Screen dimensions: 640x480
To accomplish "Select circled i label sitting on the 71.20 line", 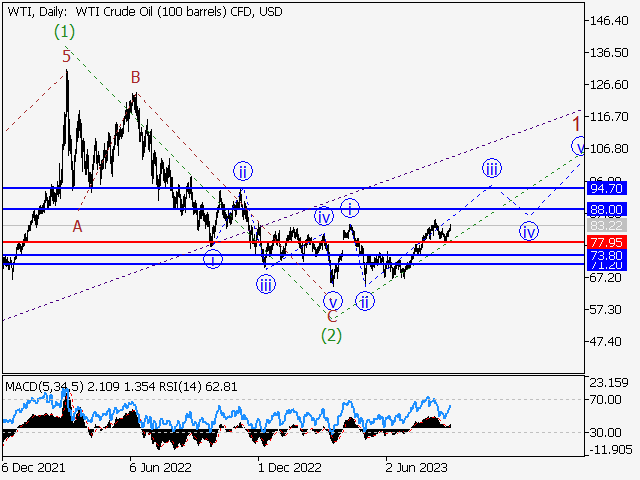I will coord(213,258).
